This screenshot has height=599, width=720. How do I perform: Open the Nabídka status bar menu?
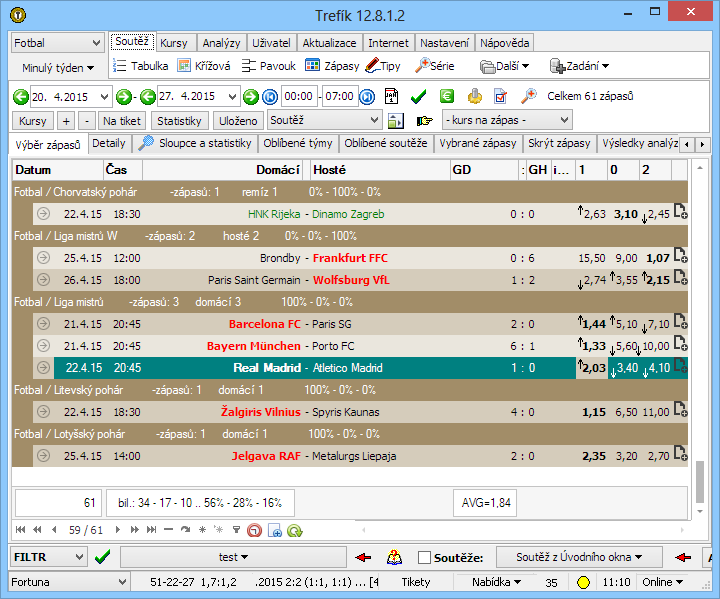point(497,582)
